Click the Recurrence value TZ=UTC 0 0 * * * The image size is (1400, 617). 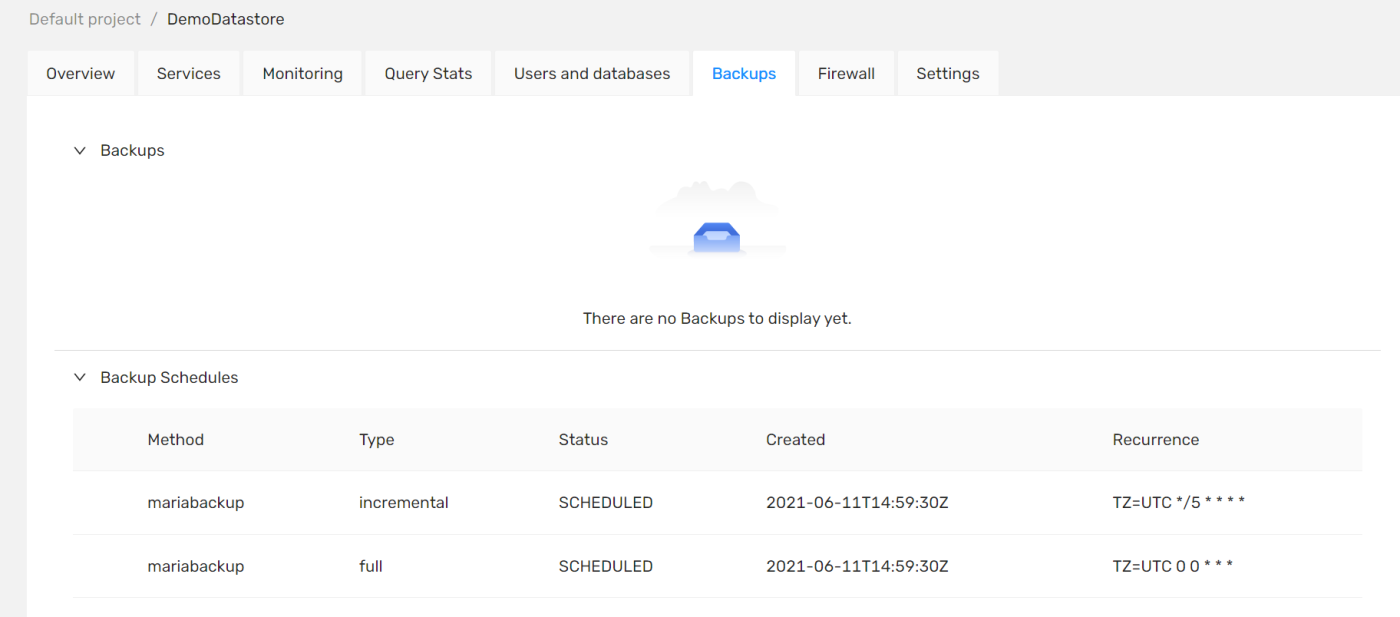pos(1173,565)
